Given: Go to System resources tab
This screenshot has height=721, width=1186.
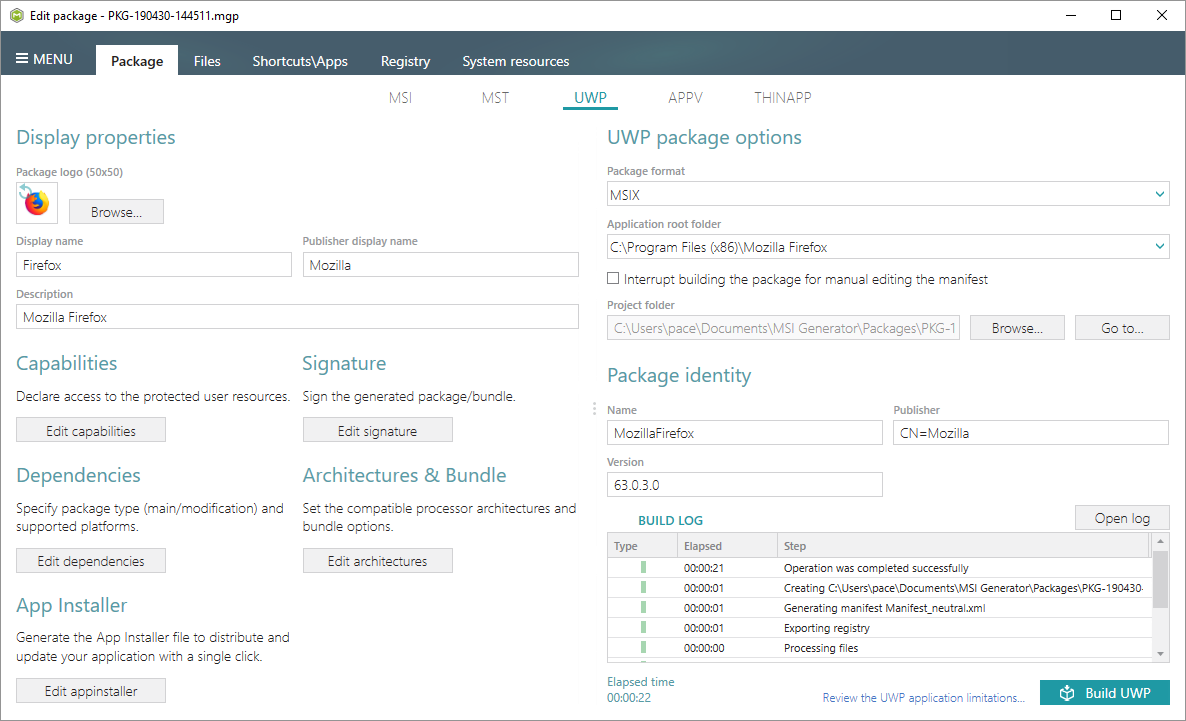Looking at the screenshot, I should coord(516,61).
